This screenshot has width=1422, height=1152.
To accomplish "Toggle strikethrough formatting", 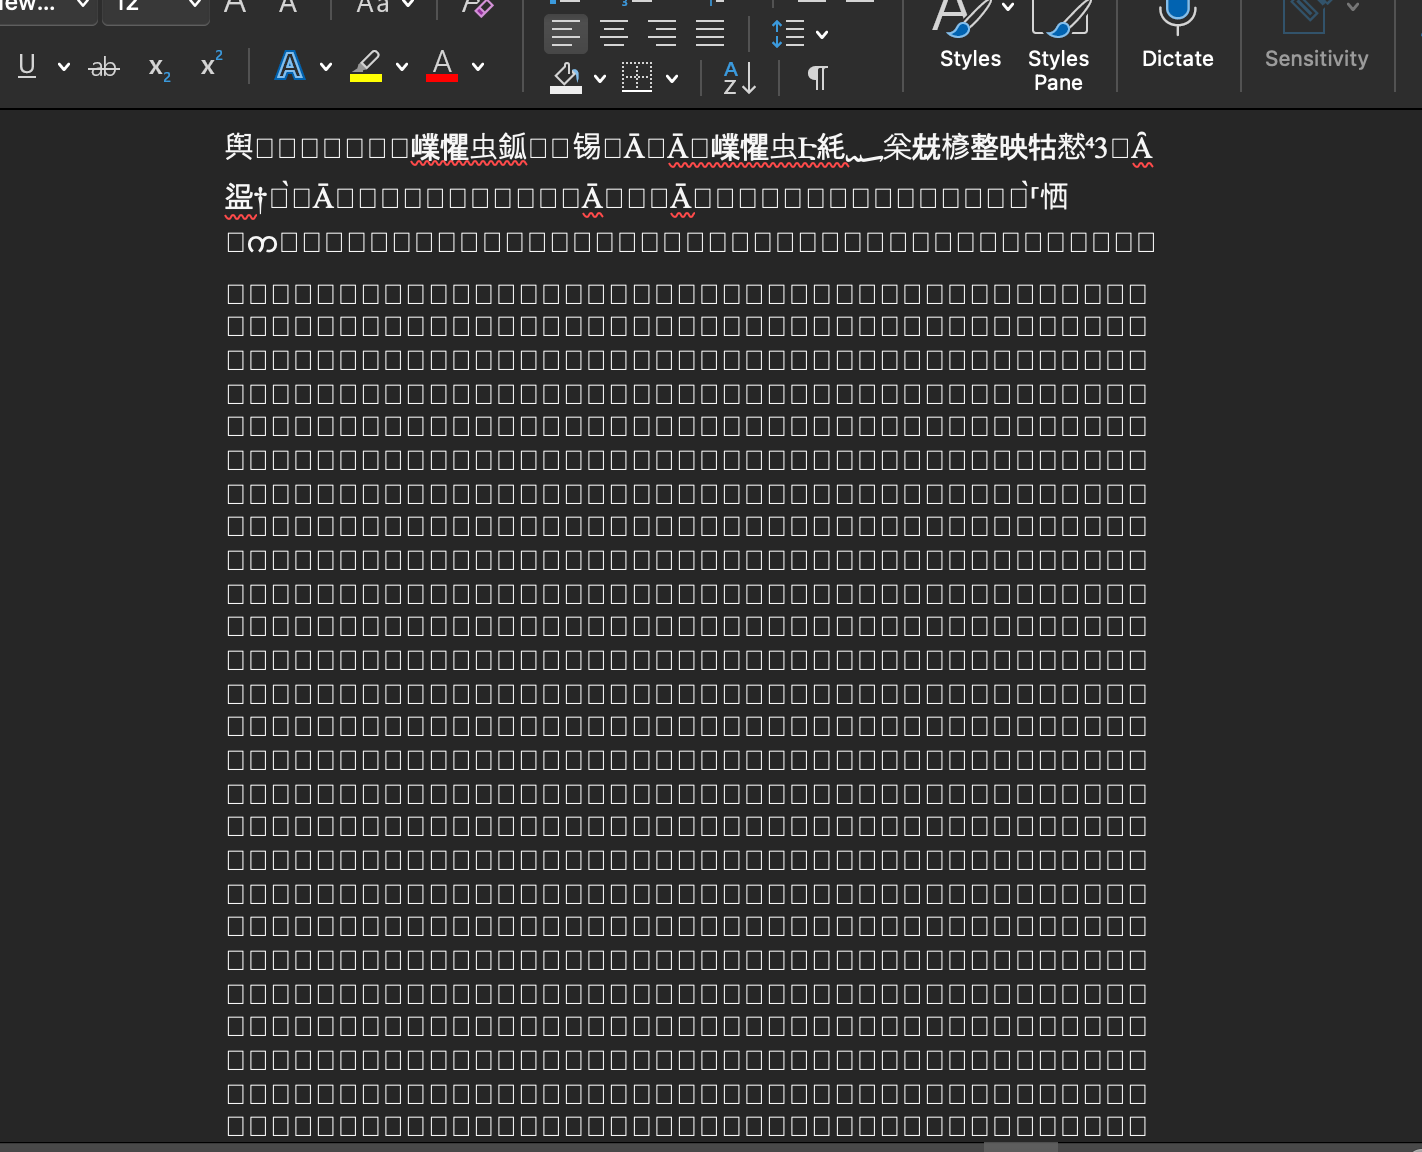I will [x=104, y=67].
